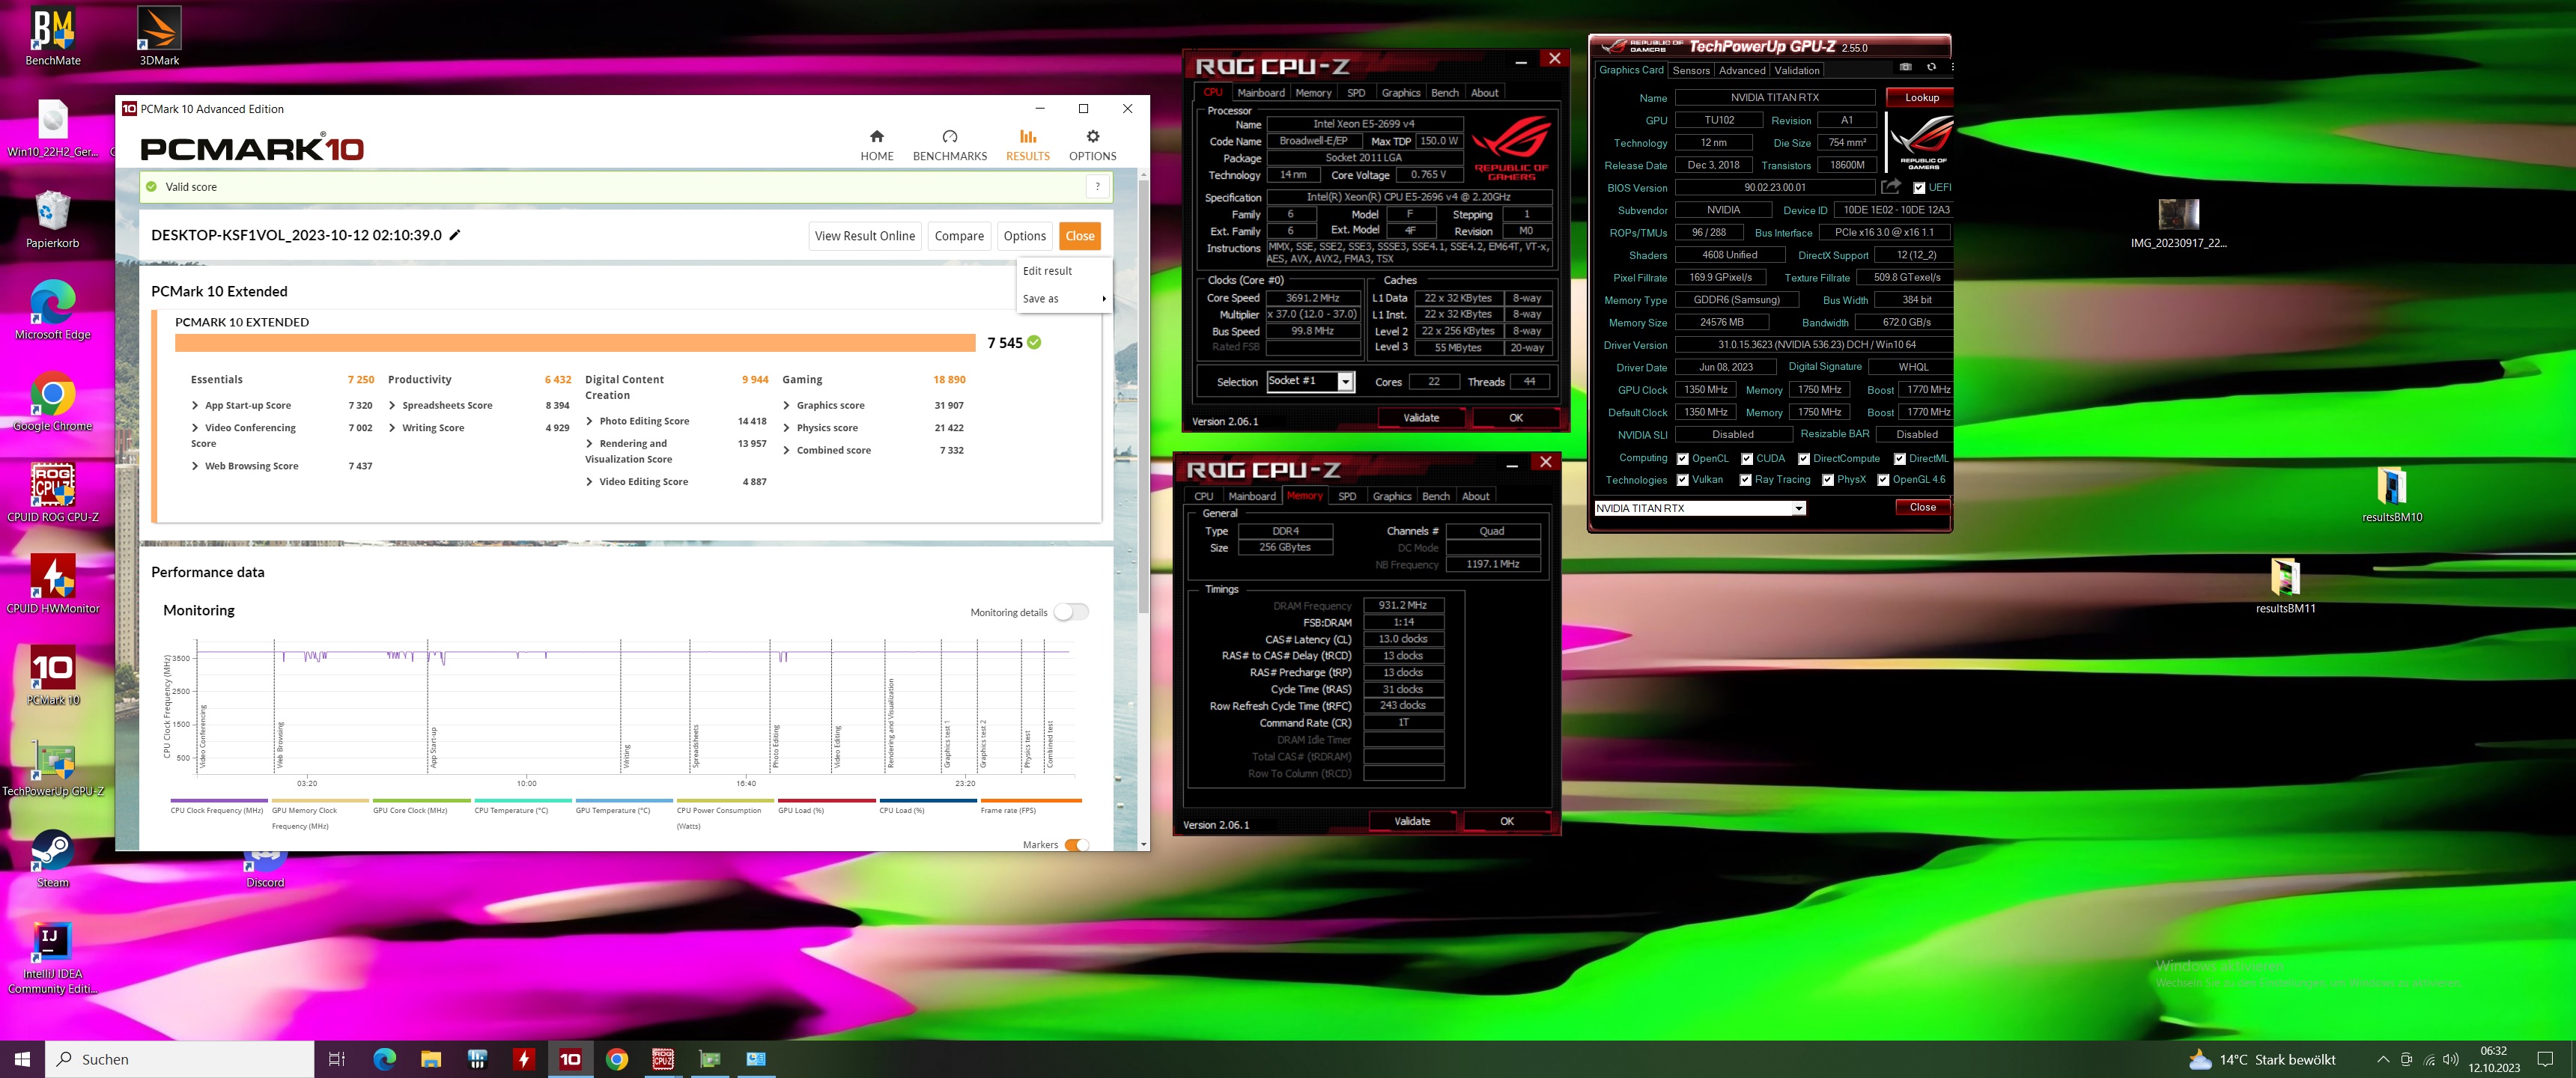This screenshot has height=1078, width=2576.
Task: Click Validate in the upper CPU-Z window
Action: (x=1420, y=418)
